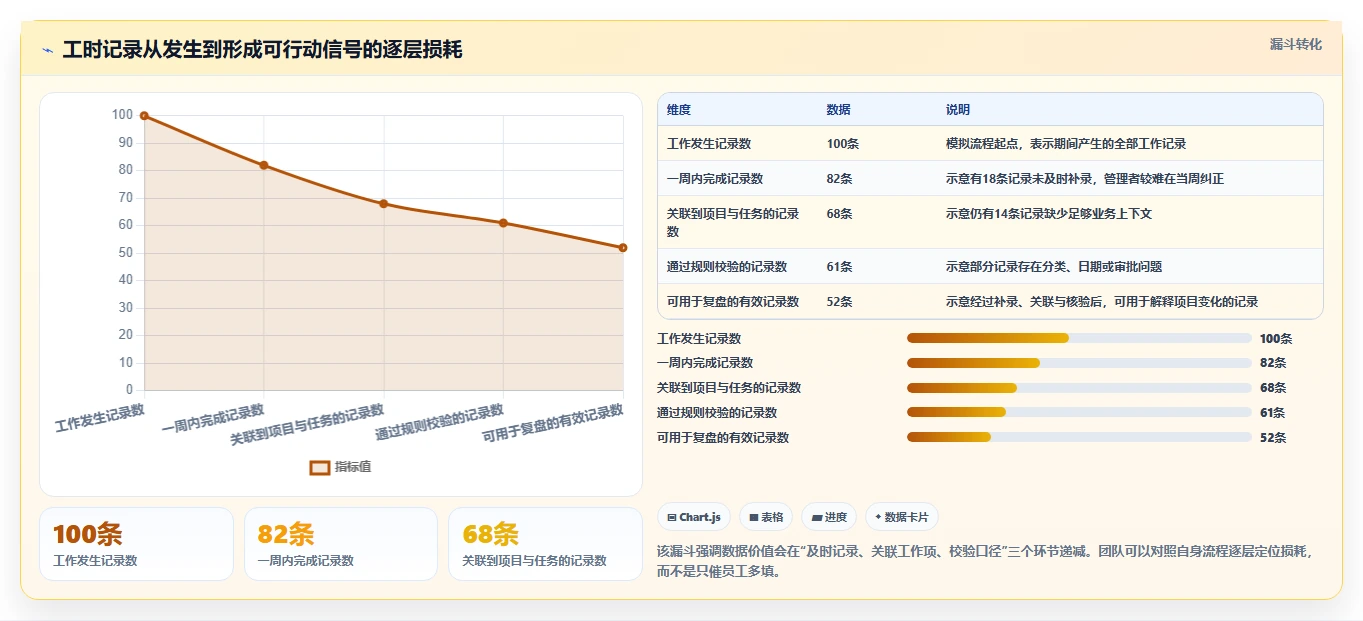Click the data point at value 100
Image resolution: width=1363 pixels, height=621 pixels.
coord(144,116)
